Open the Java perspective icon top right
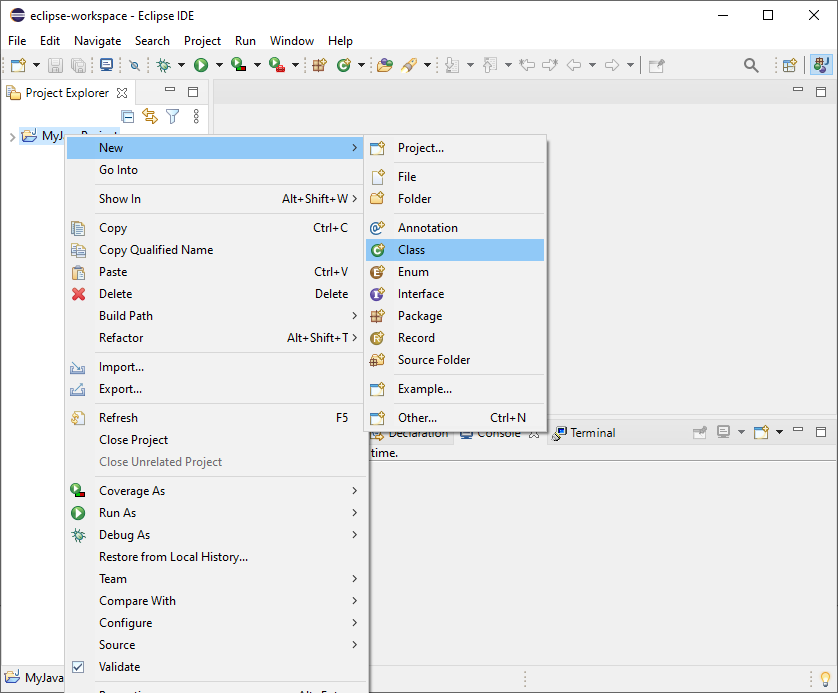Screen dimensions: 838x693 pos(821,65)
